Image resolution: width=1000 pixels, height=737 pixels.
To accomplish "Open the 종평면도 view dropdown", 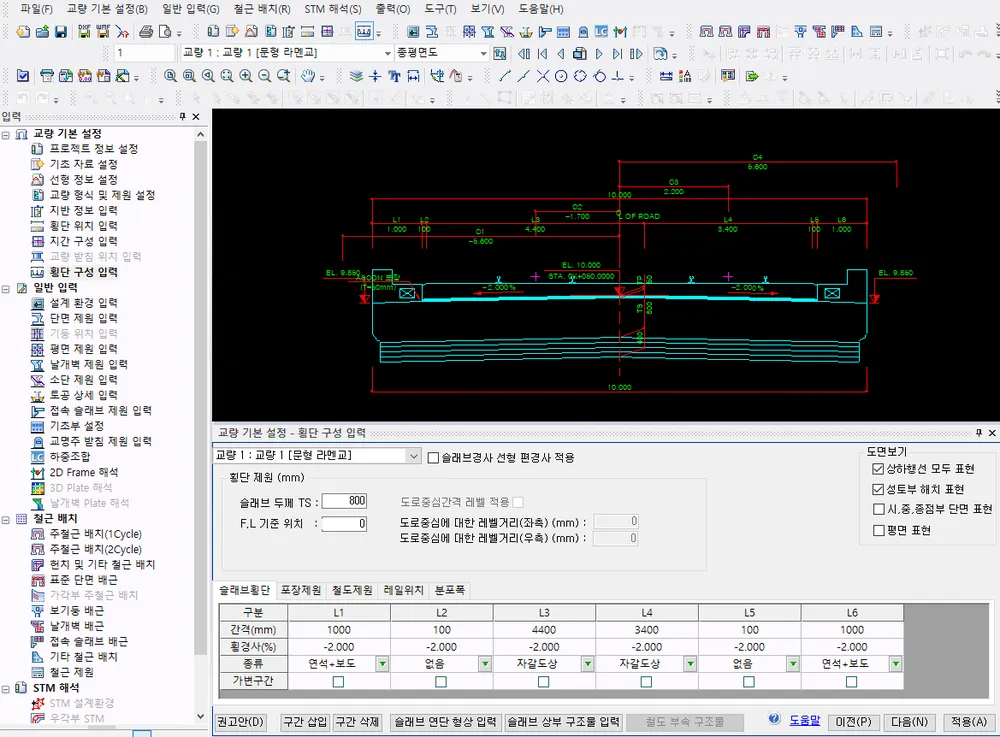I will tap(483, 53).
